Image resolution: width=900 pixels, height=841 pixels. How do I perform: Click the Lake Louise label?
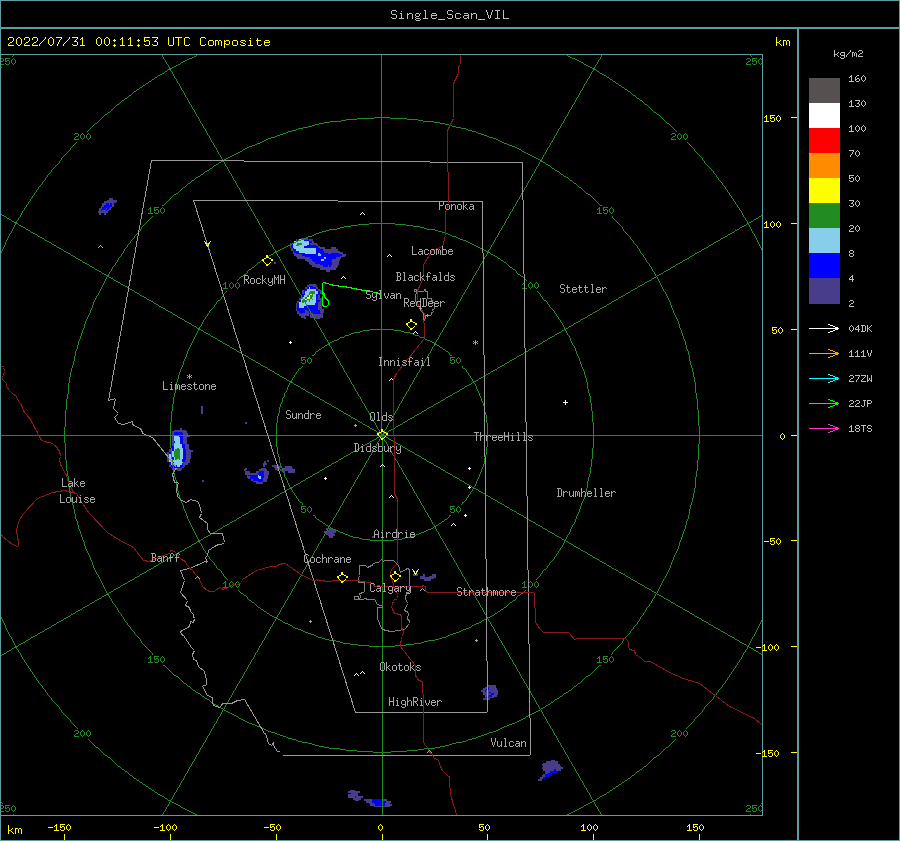77,491
